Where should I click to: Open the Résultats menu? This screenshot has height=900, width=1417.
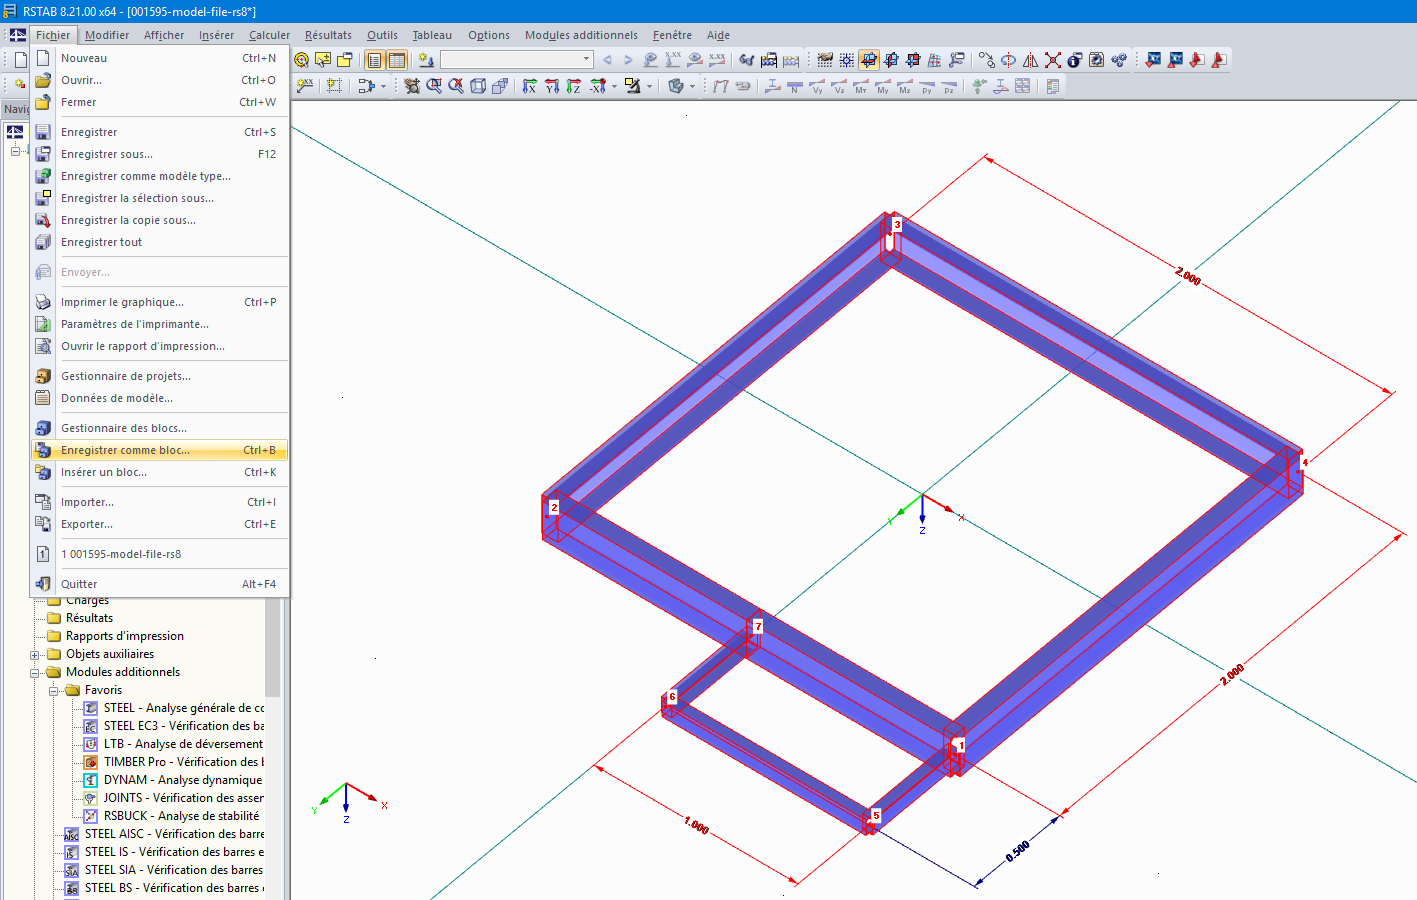(328, 35)
